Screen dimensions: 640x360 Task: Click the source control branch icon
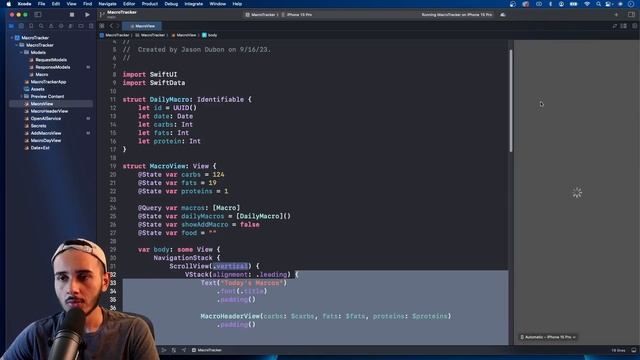[102, 15]
